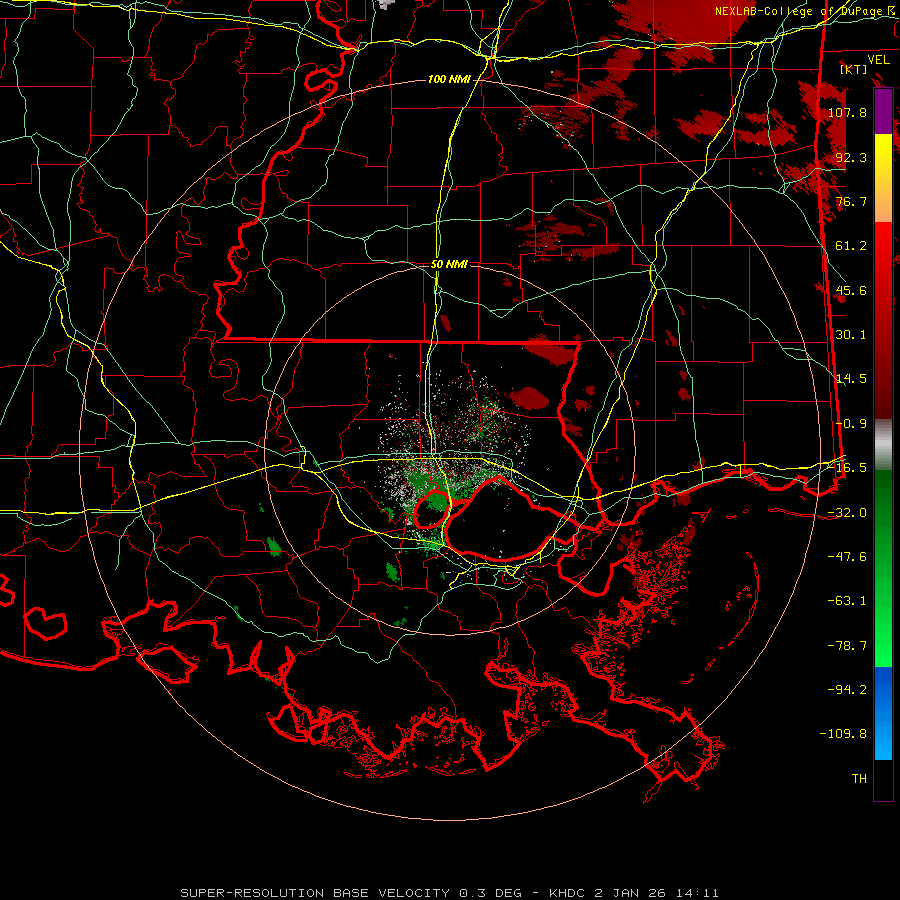Pick the purple segment of the color bar

pyautogui.click(x=883, y=111)
